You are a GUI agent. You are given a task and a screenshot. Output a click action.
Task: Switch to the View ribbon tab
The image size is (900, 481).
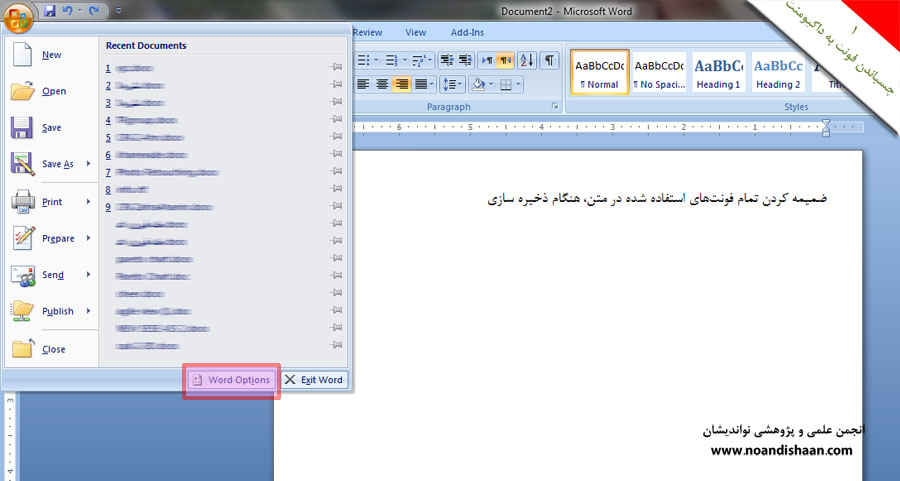(x=415, y=33)
